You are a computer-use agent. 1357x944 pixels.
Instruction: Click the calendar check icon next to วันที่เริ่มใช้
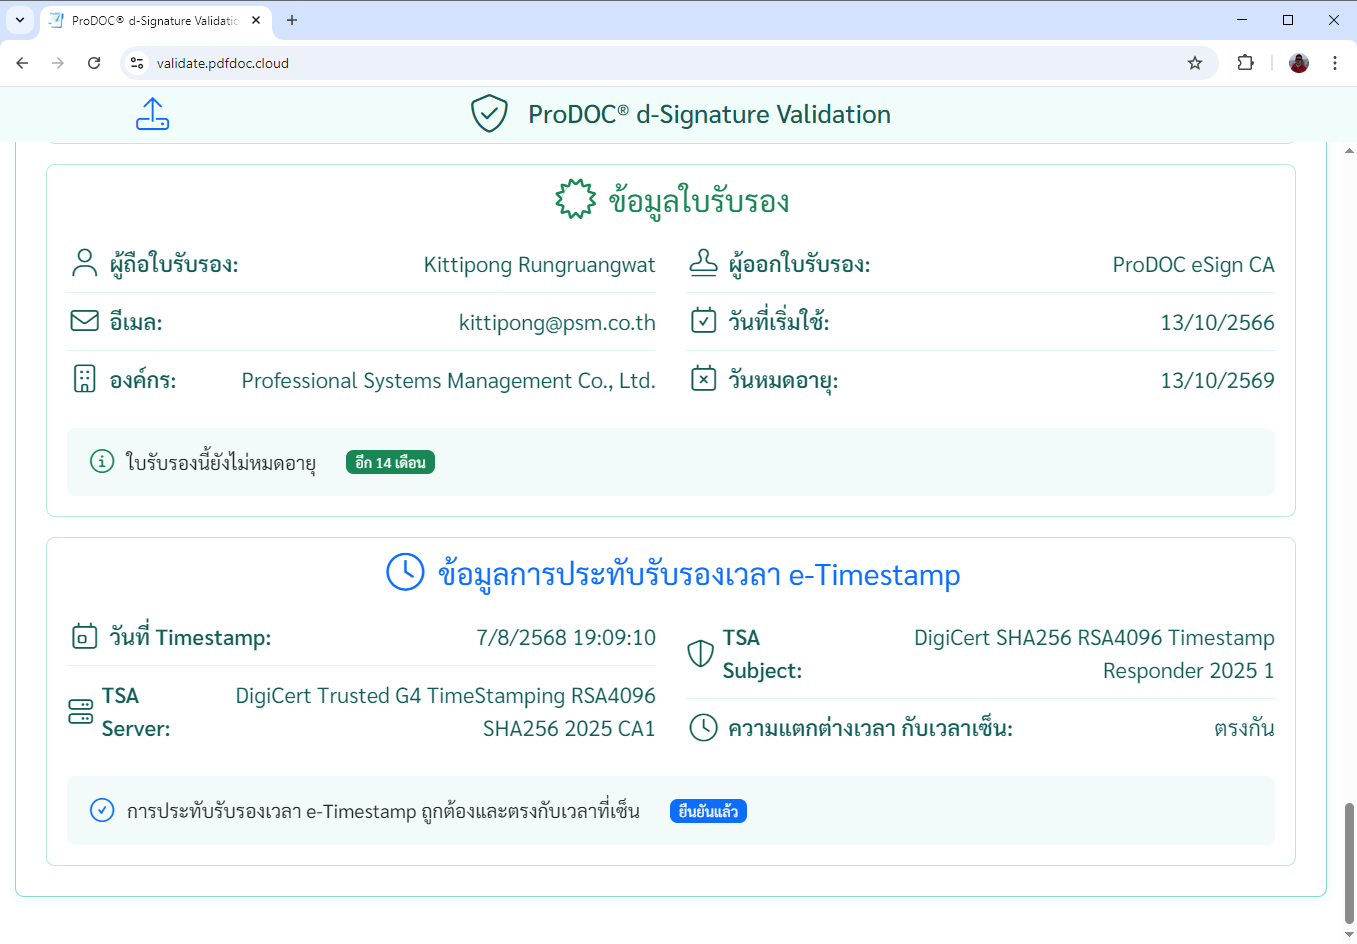[x=704, y=321]
